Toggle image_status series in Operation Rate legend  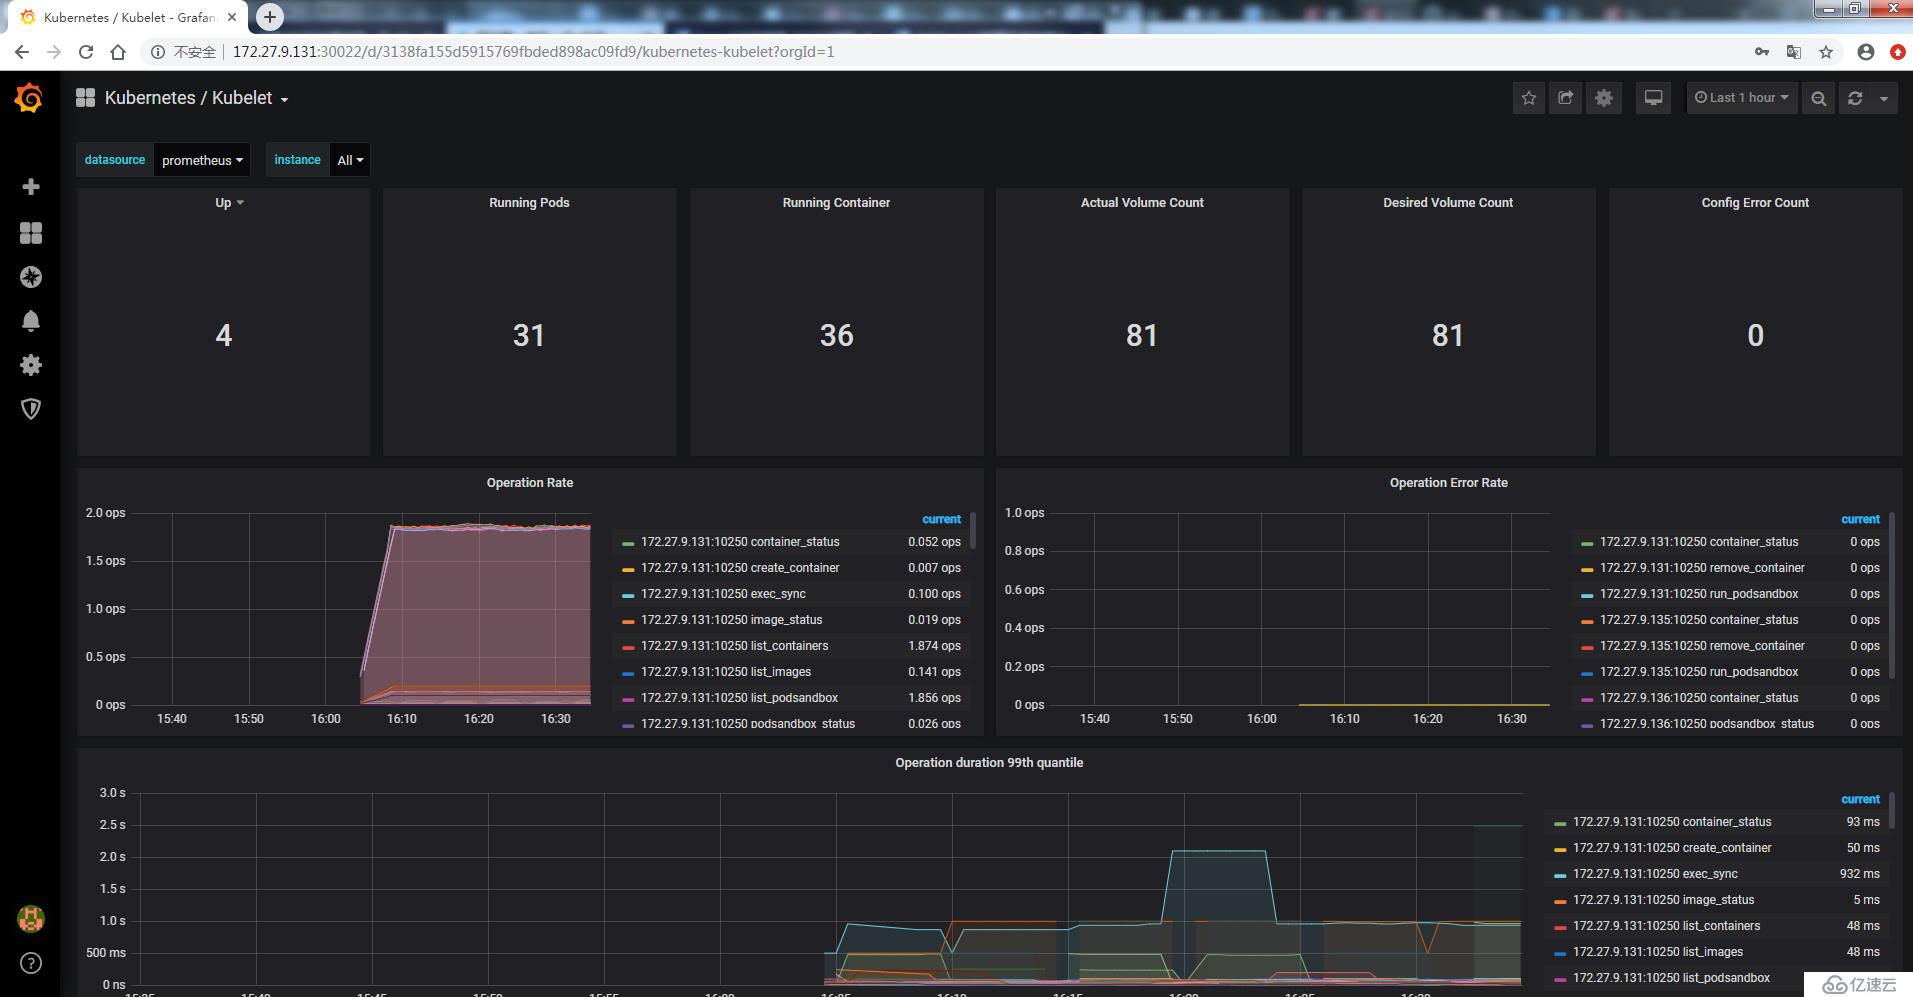(731, 620)
